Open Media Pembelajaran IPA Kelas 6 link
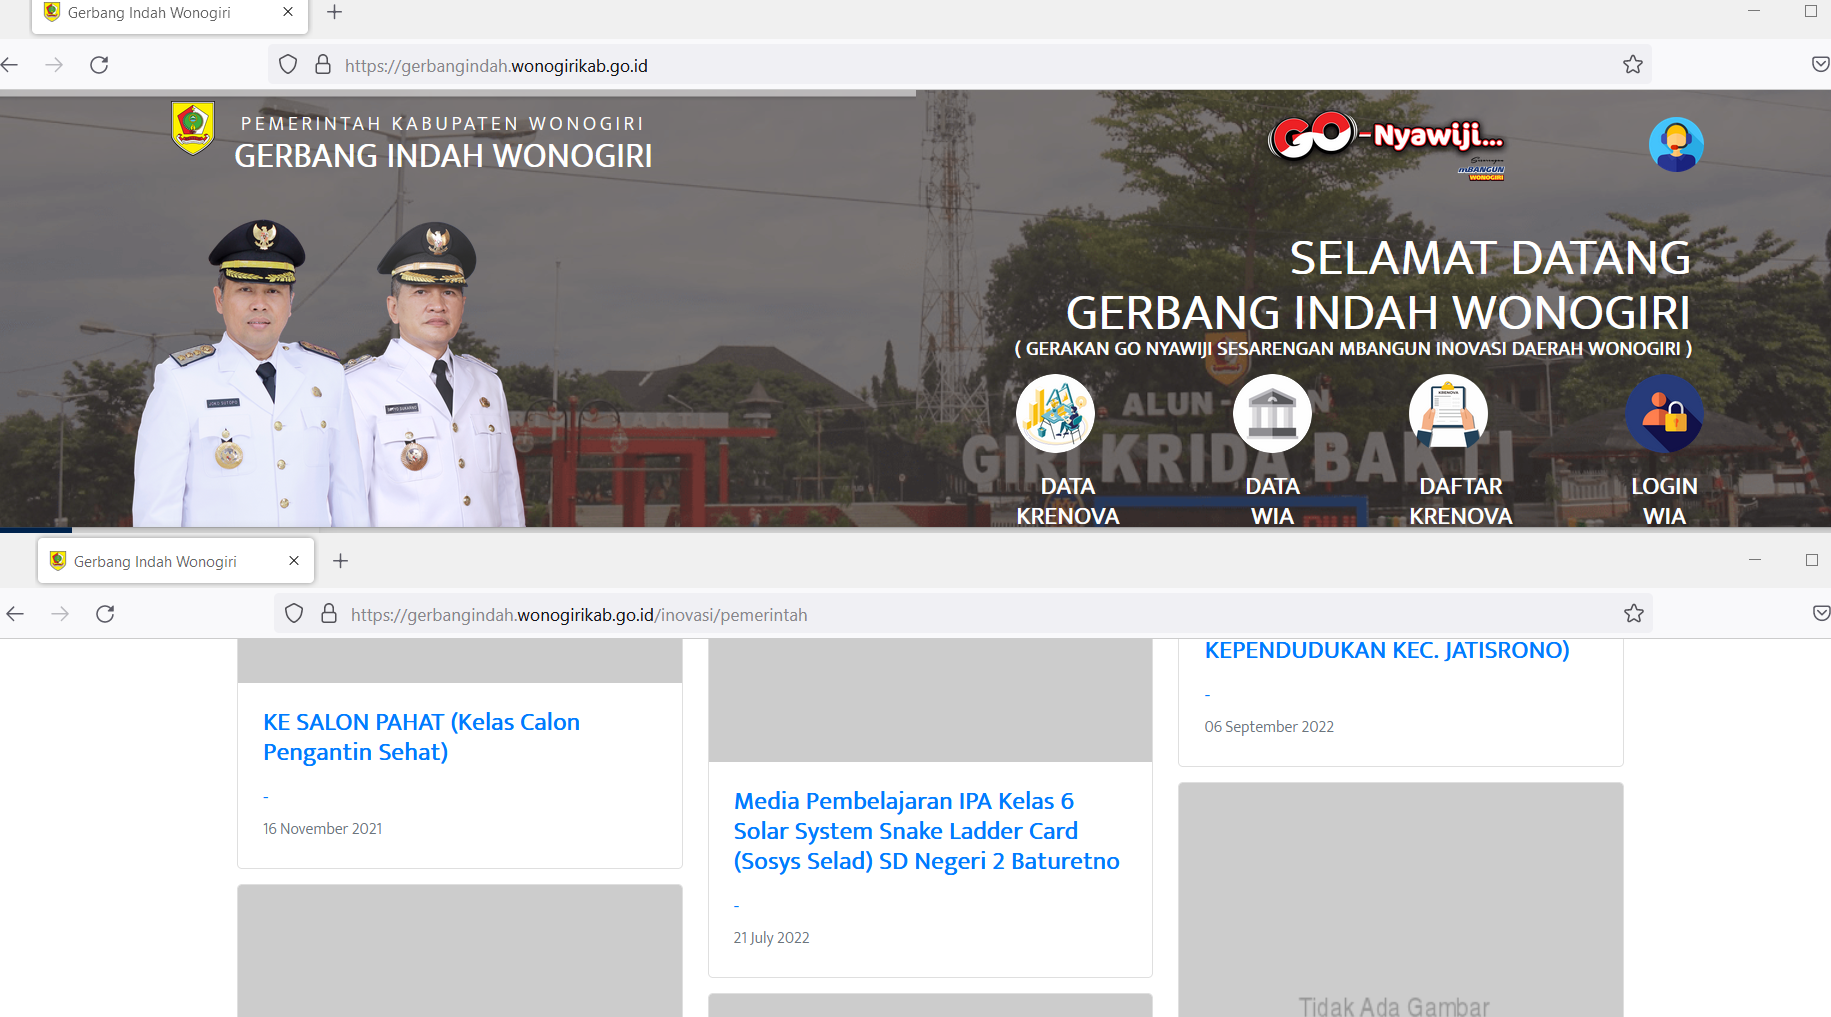This screenshot has width=1831, height=1017. pyautogui.click(x=926, y=831)
